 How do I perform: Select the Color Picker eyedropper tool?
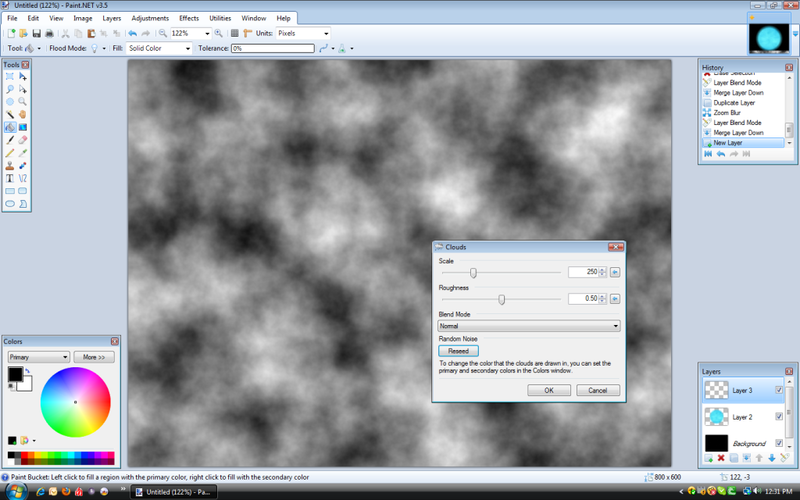point(22,153)
